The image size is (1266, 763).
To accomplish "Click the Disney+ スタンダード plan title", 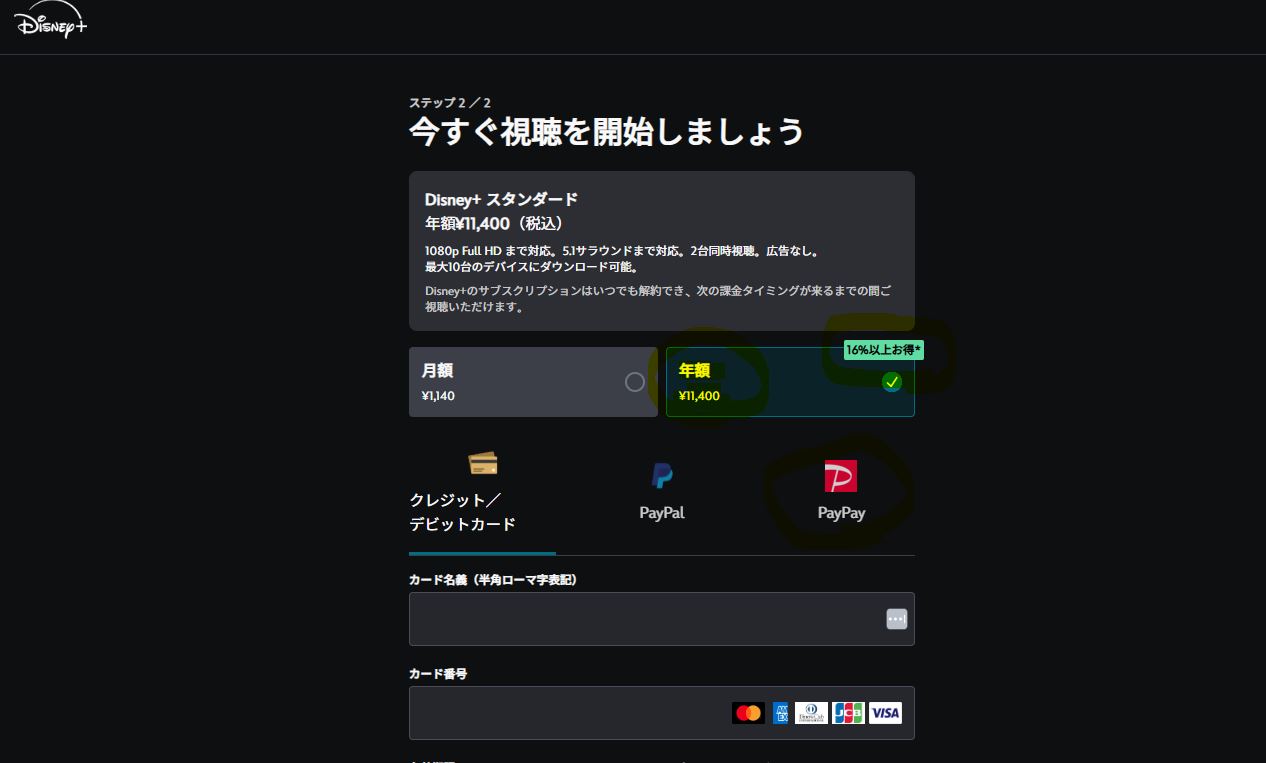I will tap(501, 199).
